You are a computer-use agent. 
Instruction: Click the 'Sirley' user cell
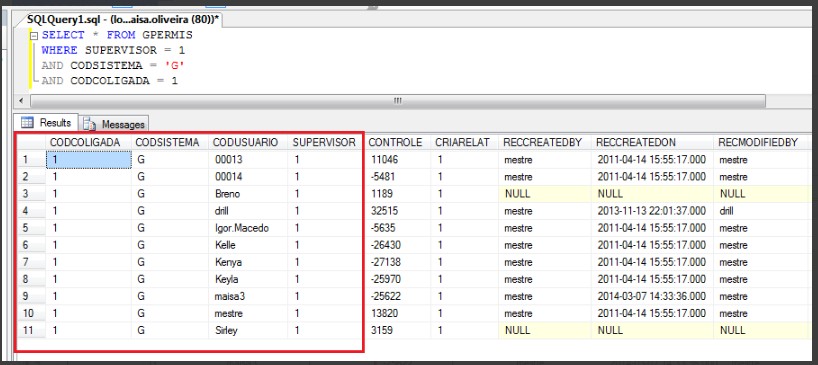coord(248,330)
